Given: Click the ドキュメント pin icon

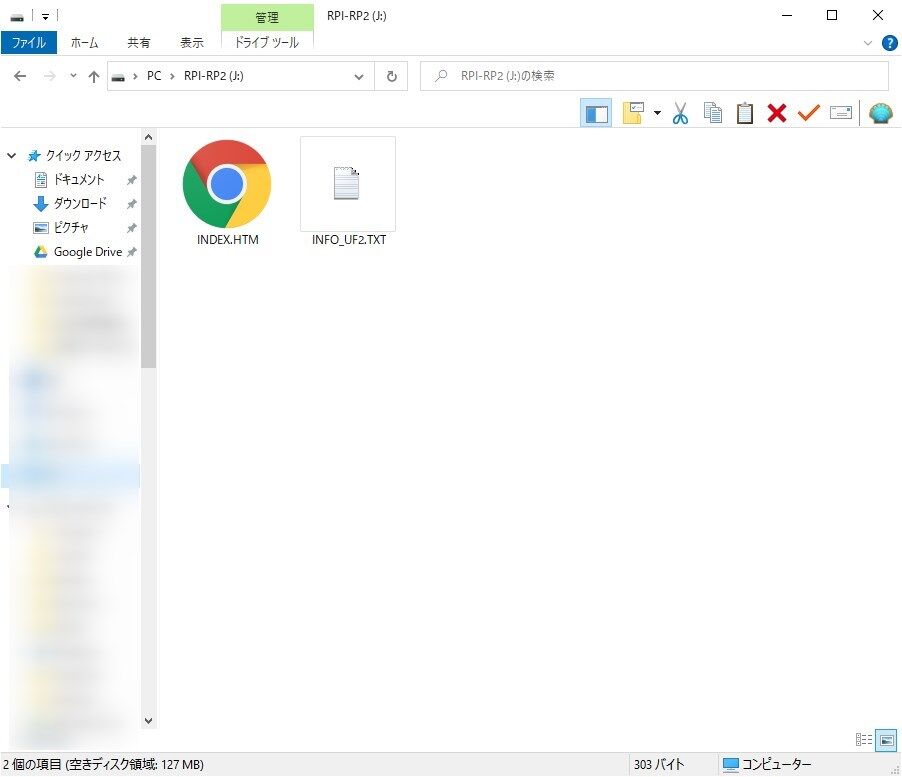Looking at the screenshot, I should pyautogui.click(x=131, y=180).
